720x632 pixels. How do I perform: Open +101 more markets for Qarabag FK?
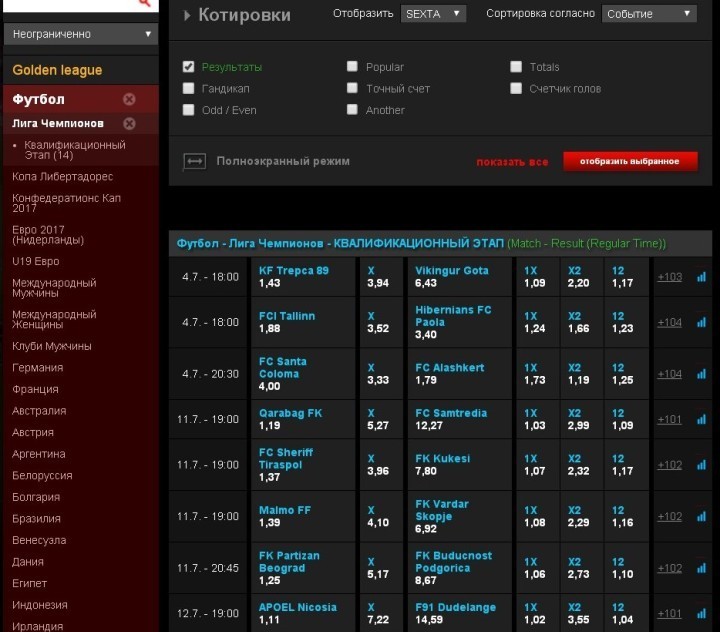point(669,419)
